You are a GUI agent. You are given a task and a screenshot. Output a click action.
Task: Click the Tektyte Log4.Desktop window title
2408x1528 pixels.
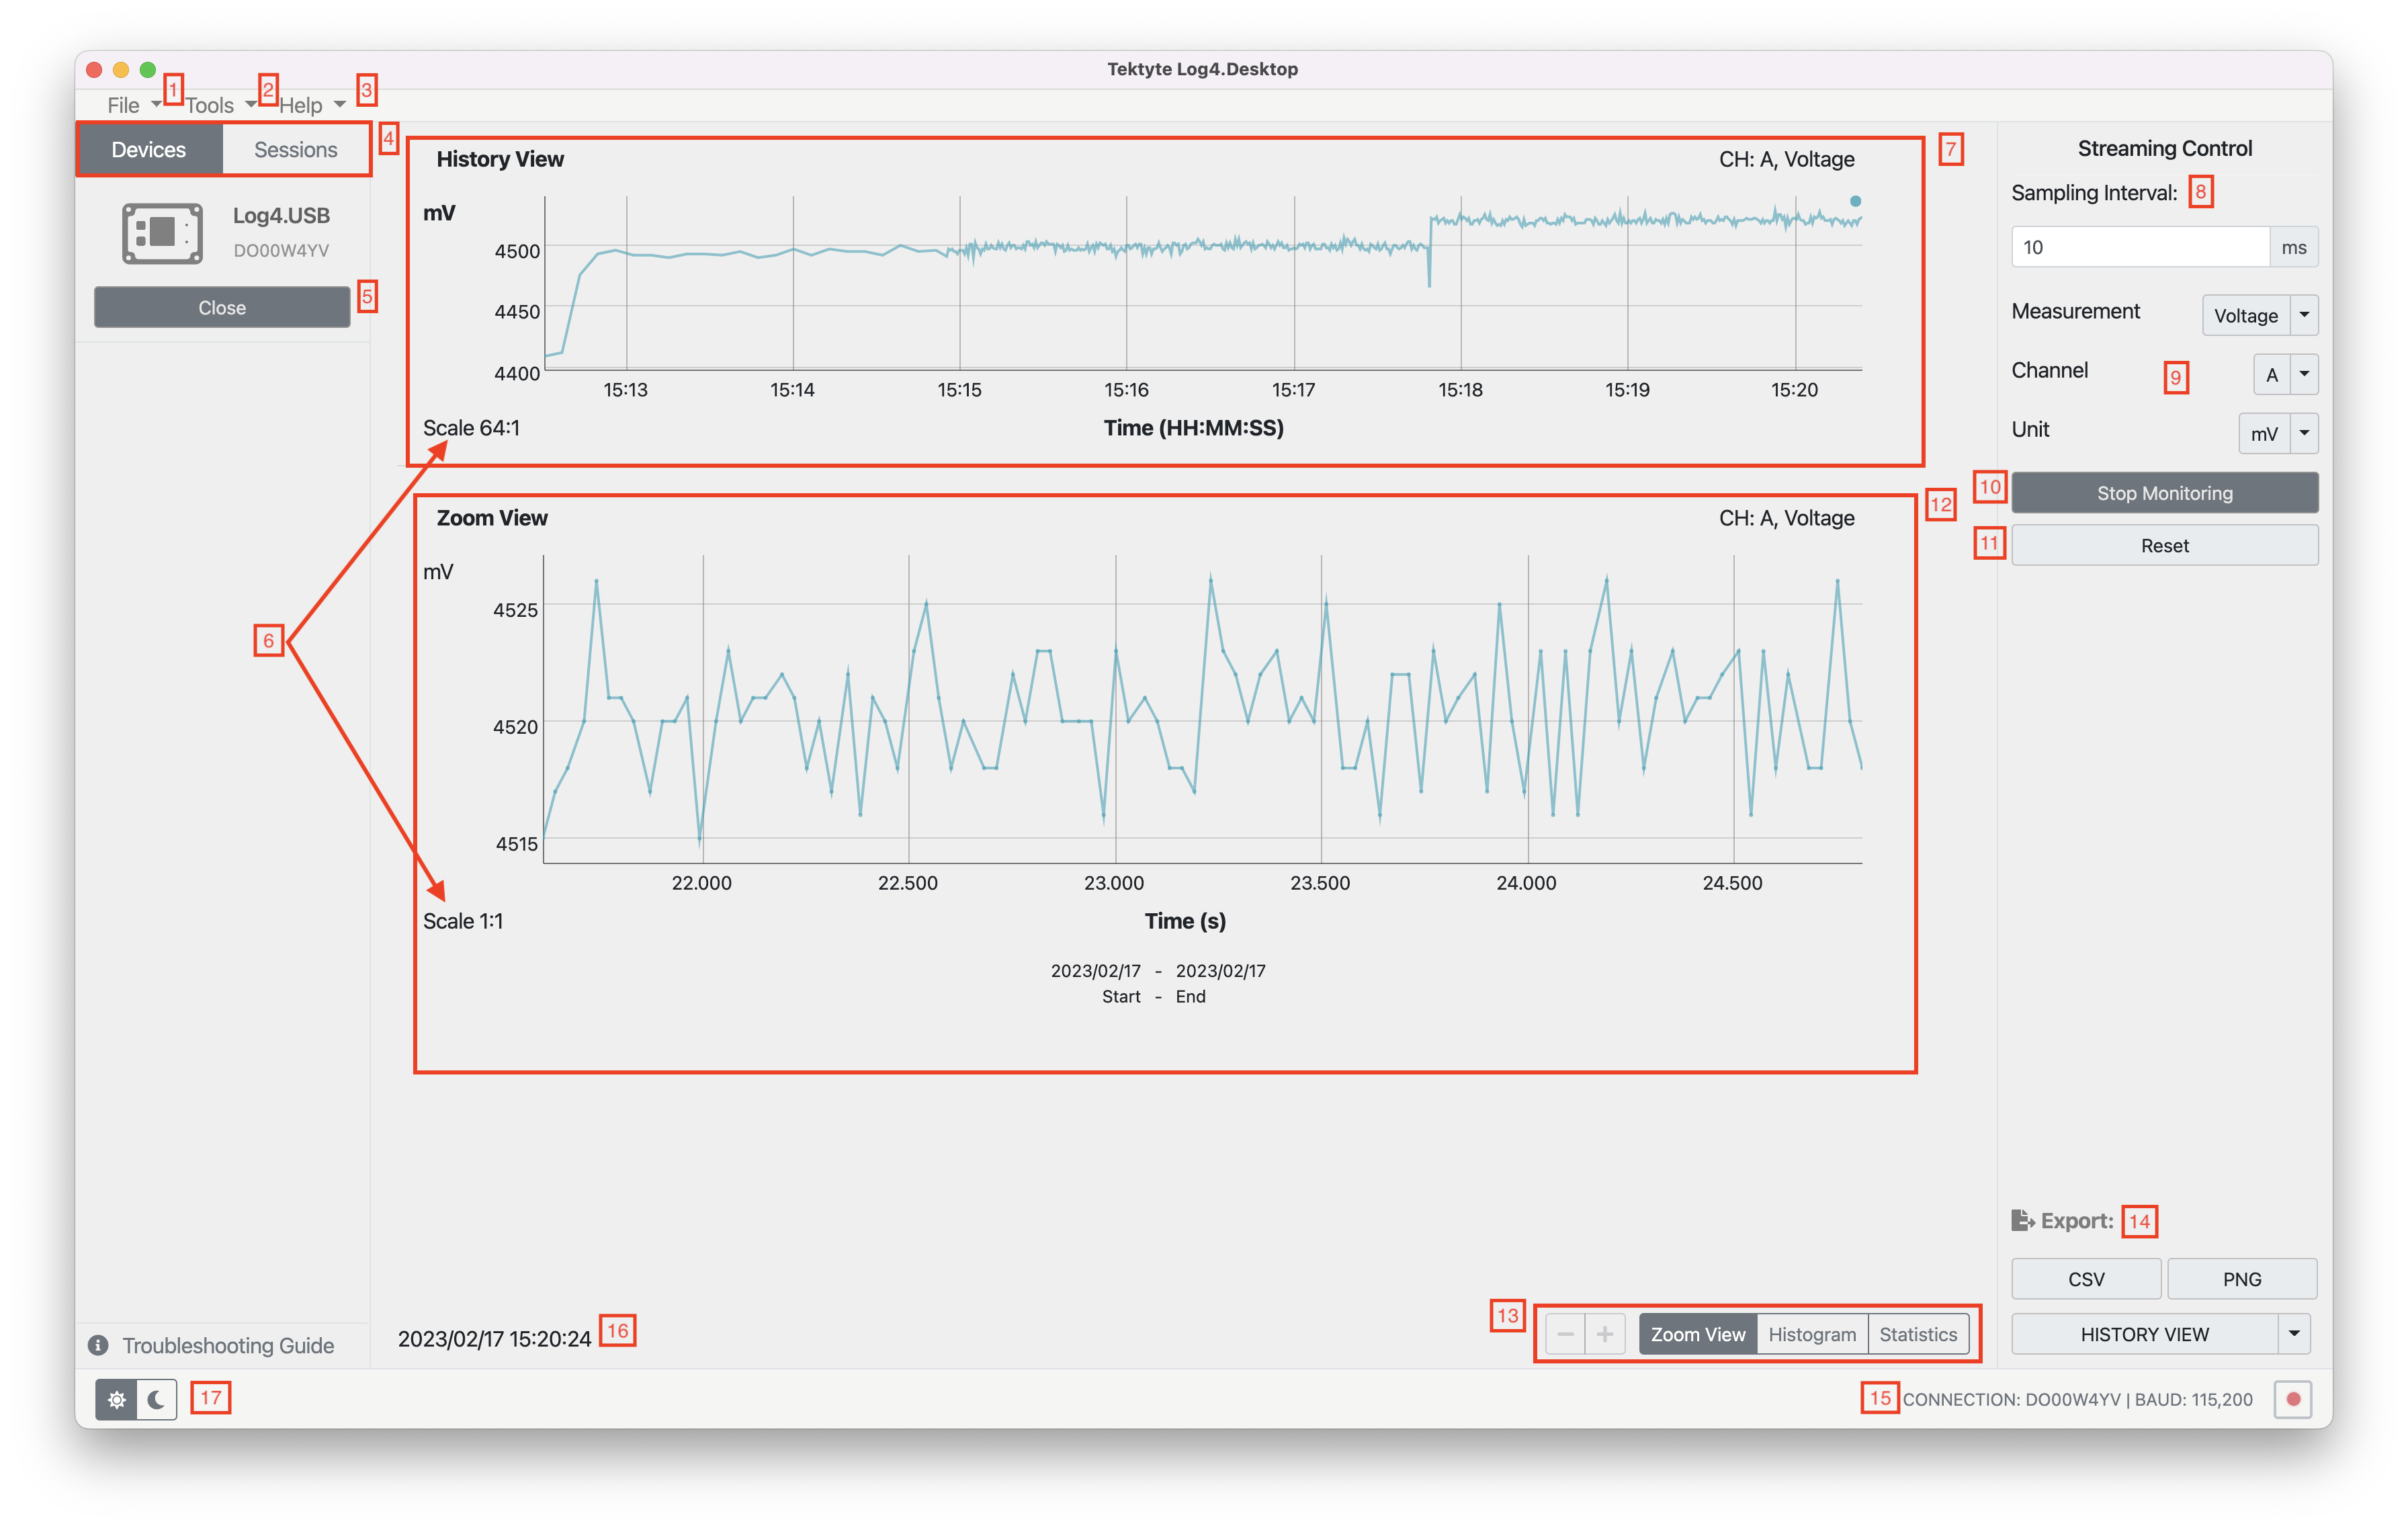tap(1202, 69)
